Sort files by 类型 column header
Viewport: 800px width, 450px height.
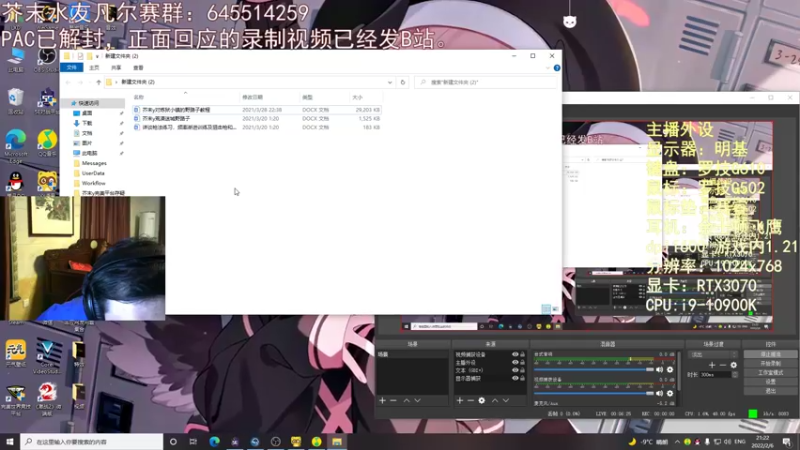pyautogui.click(x=324, y=97)
